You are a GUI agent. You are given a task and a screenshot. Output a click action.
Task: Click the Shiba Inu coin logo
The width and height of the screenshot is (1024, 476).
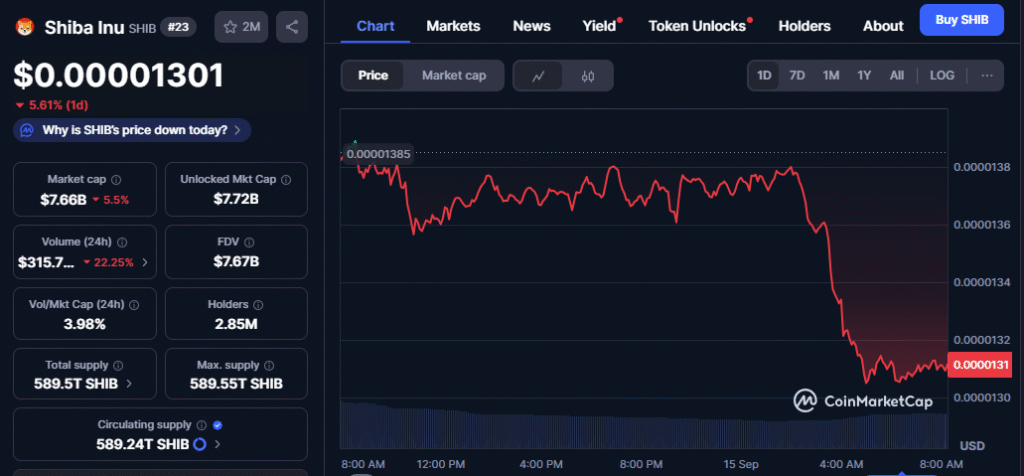pyautogui.click(x=24, y=27)
